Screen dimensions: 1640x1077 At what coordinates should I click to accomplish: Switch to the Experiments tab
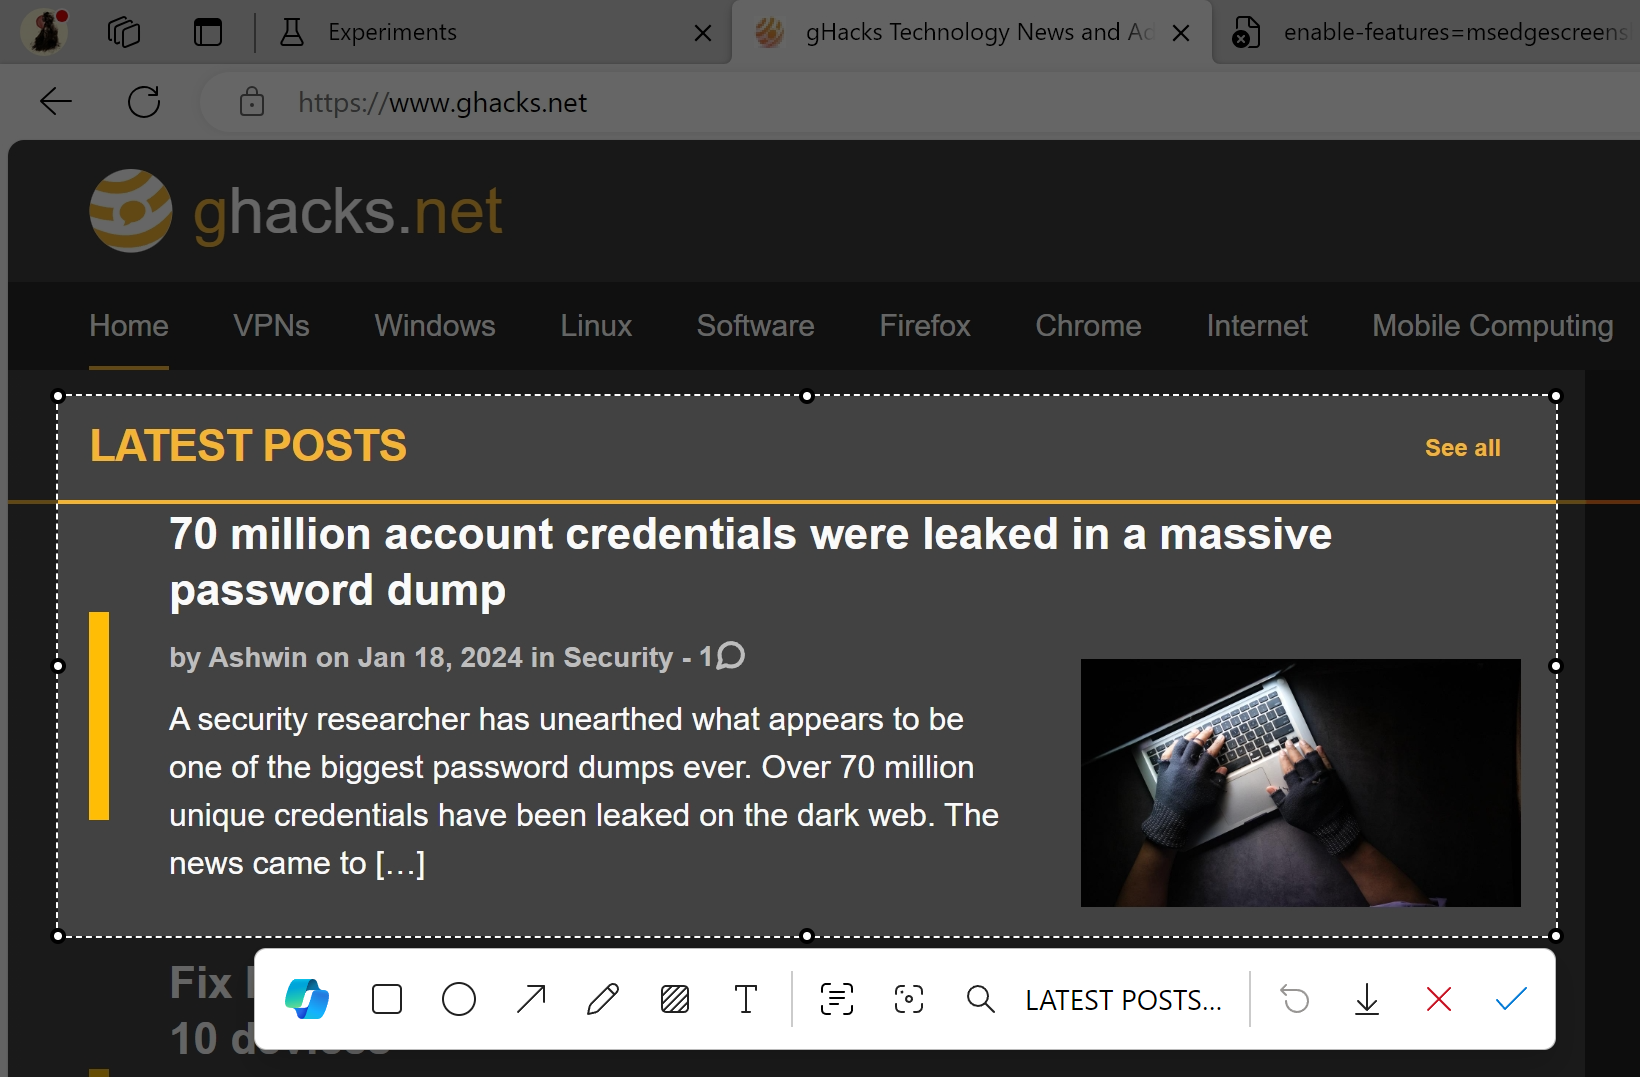(x=391, y=31)
